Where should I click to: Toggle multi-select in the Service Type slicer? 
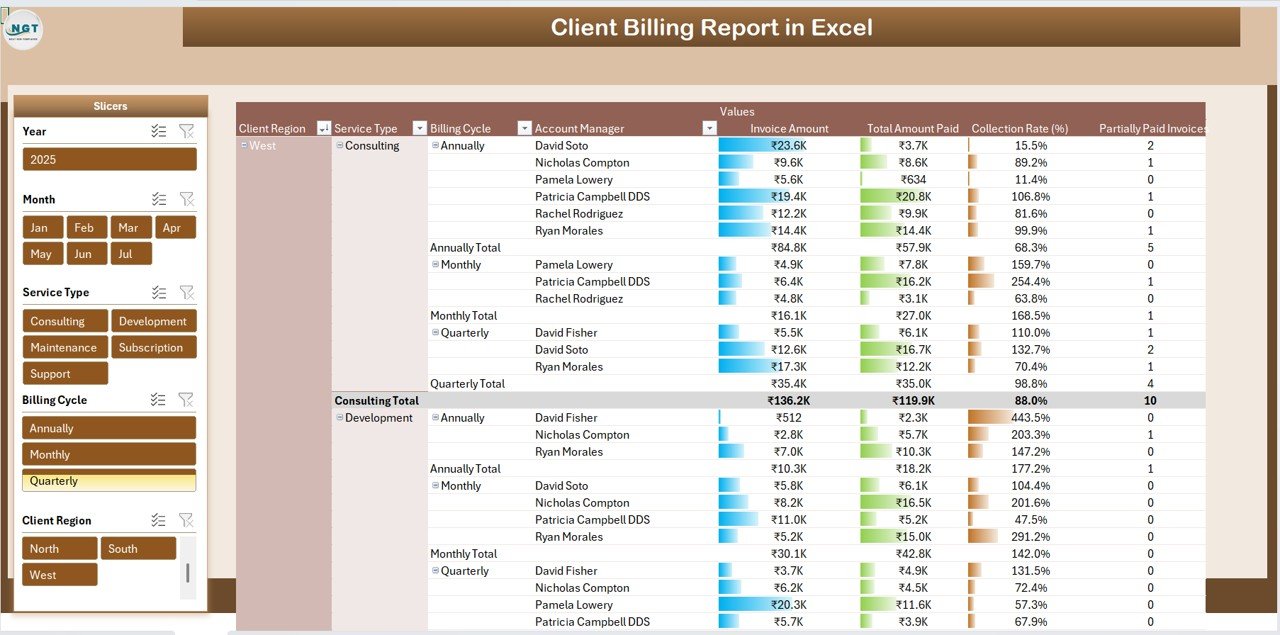(x=158, y=292)
